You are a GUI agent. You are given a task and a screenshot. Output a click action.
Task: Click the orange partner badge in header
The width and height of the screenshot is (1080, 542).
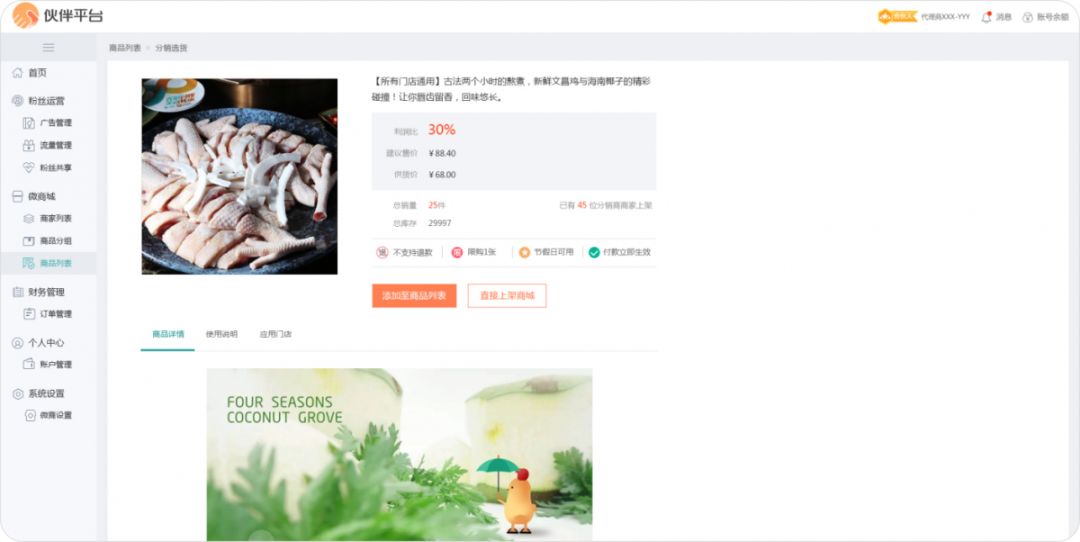897,17
